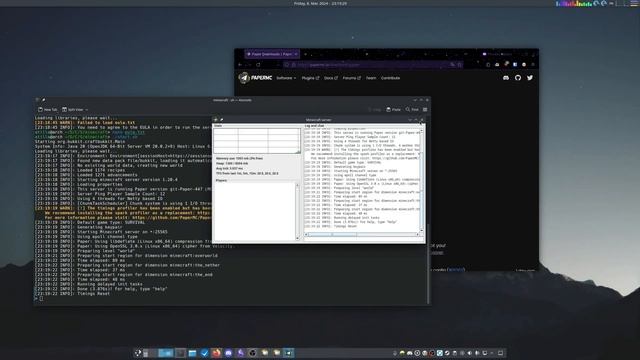640x360 pixels.
Task: Open the PaperMC GitHub icon link
Action: [x=518, y=78]
